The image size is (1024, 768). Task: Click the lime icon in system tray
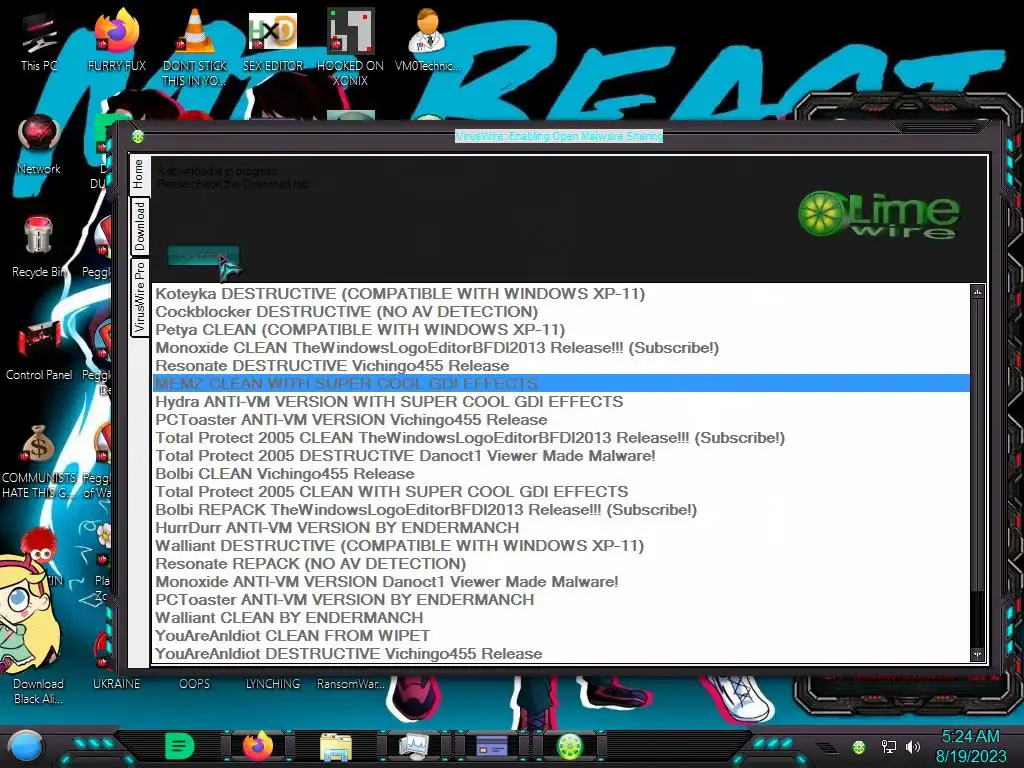pyautogui.click(x=859, y=747)
